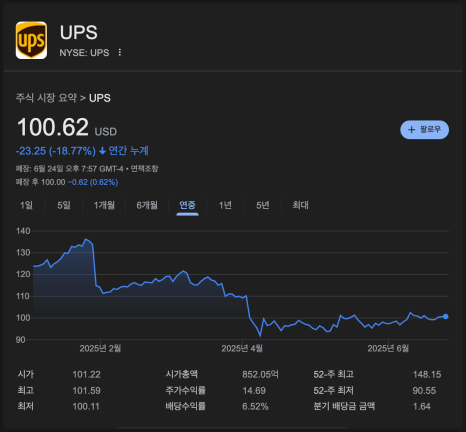The height and width of the screenshot is (432, 466).
Task: Click the UPS company name heading
Action: [x=79, y=33]
